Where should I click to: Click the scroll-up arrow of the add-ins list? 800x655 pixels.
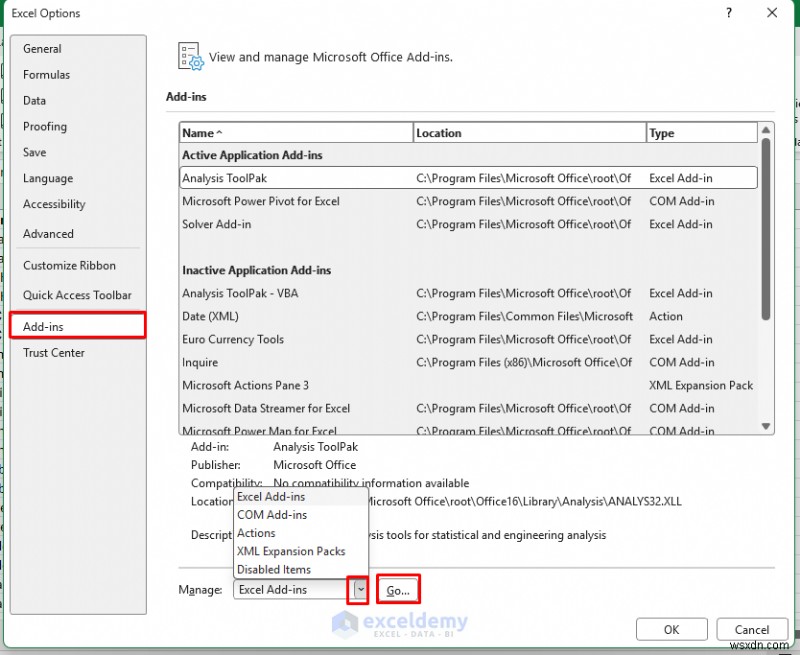765,131
